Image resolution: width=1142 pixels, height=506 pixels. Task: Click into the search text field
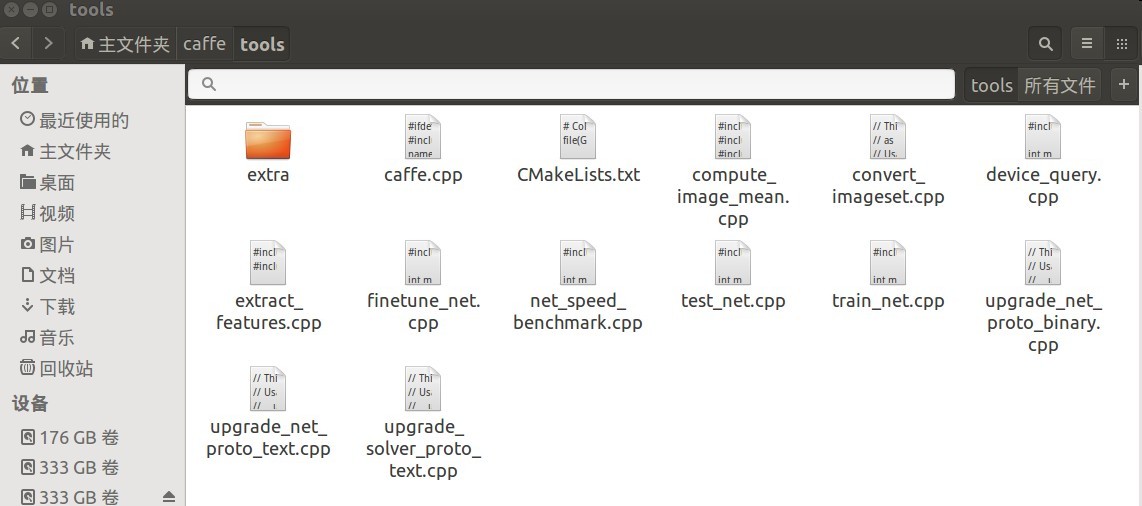pos(571,84)
